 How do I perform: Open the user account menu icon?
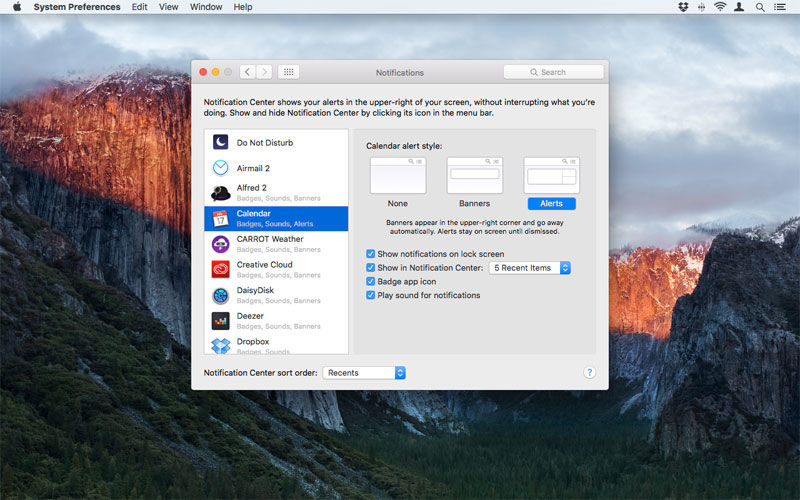point(739,7)
